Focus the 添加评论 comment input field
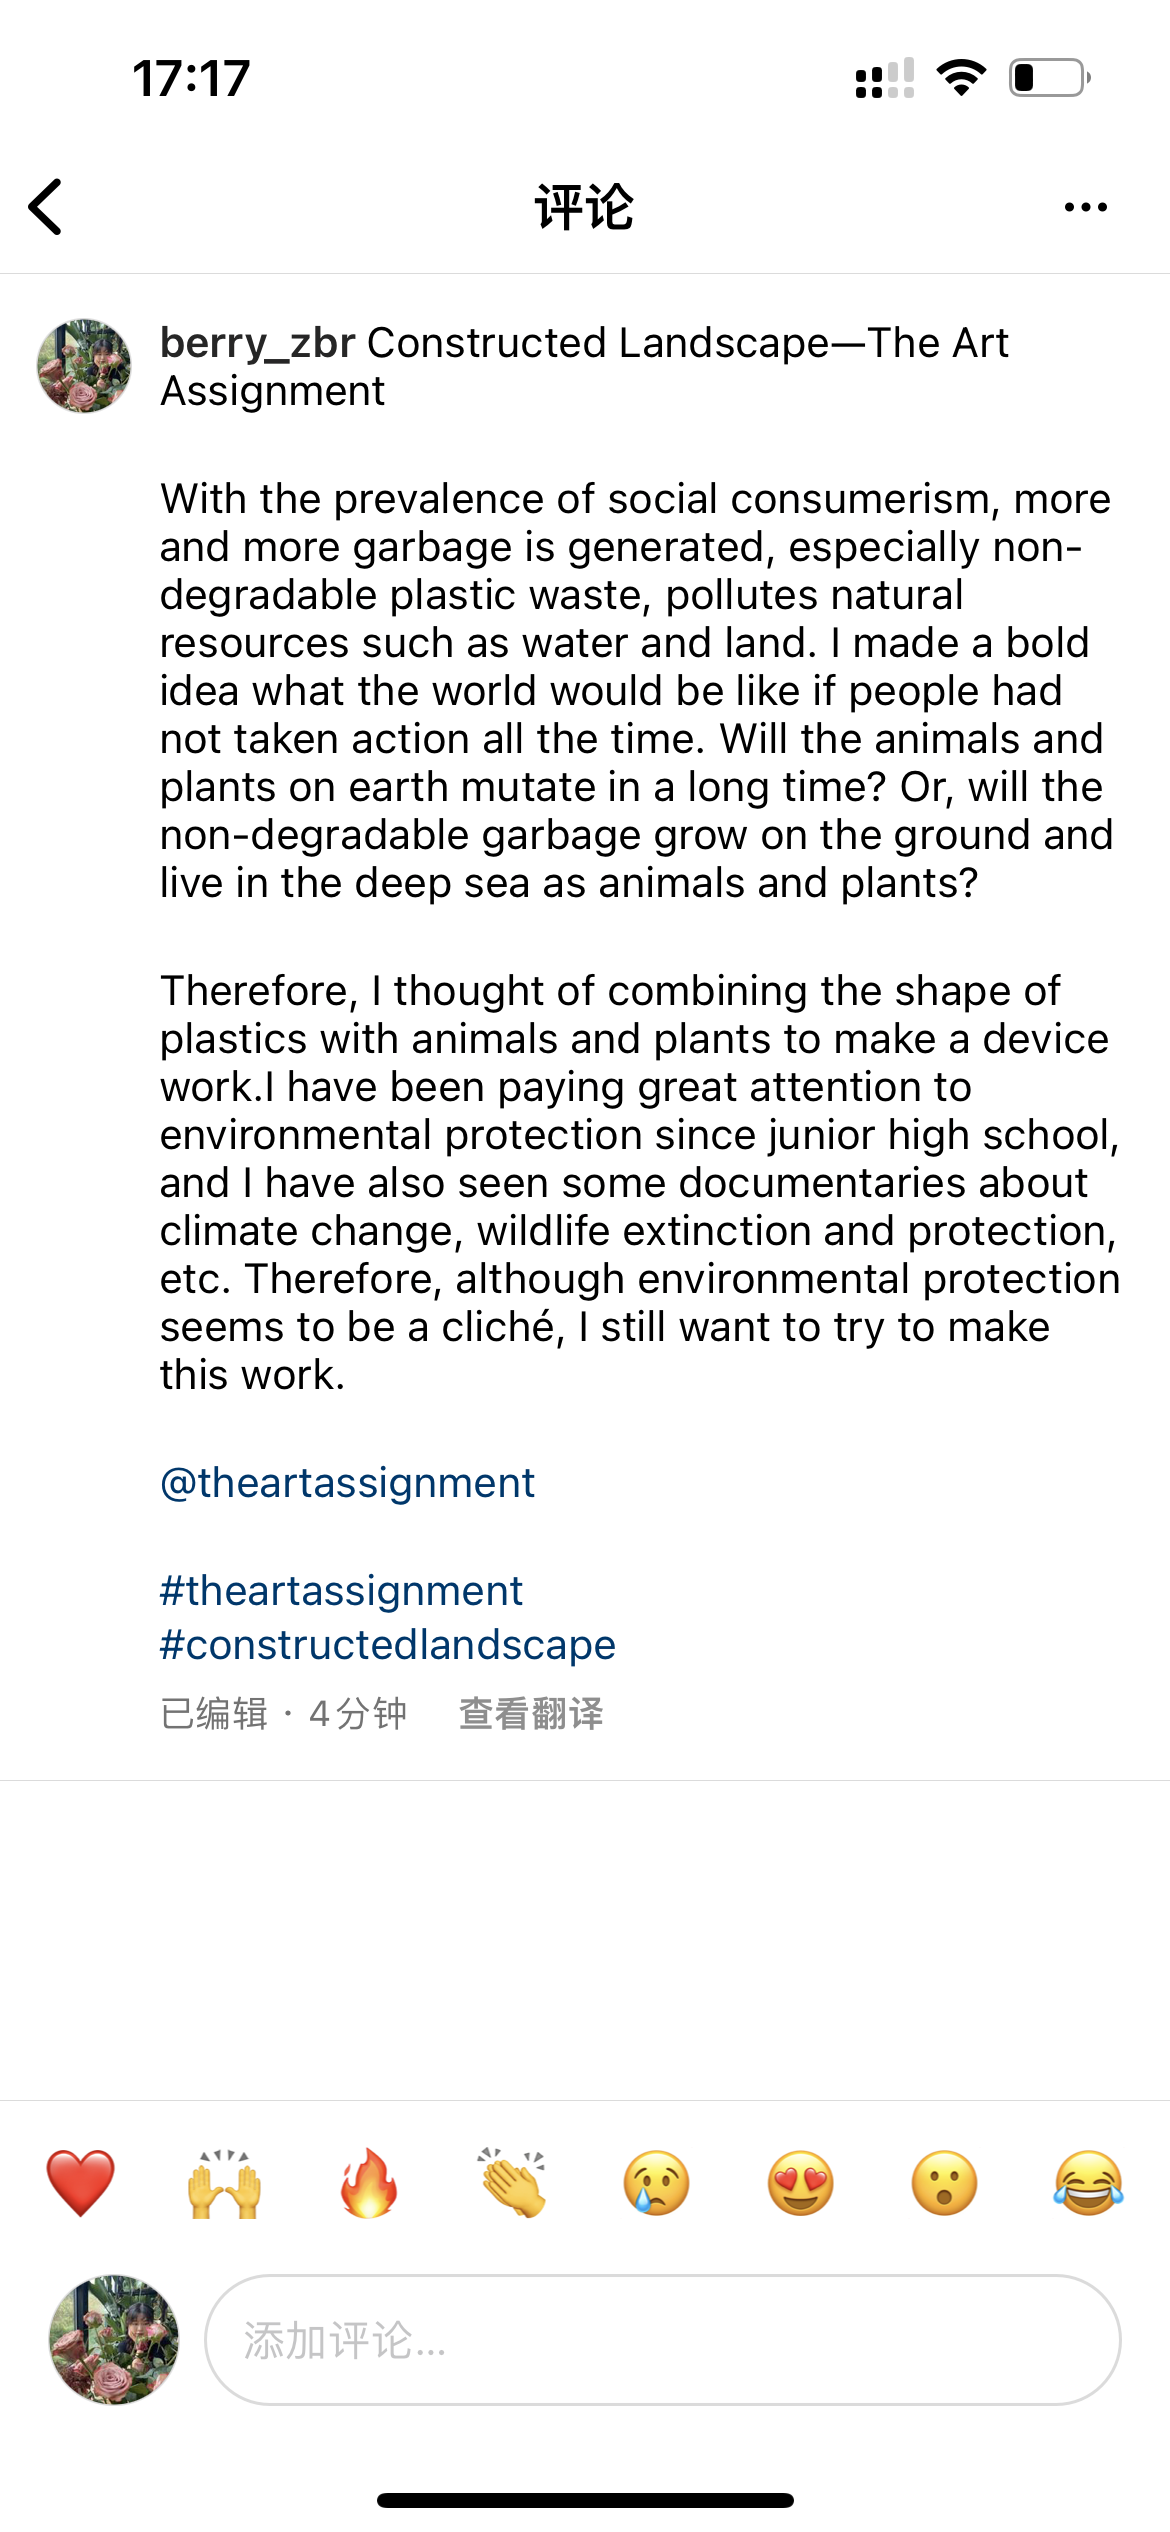Screen dimensions: 1170x2532 [x=662, y=2340]
